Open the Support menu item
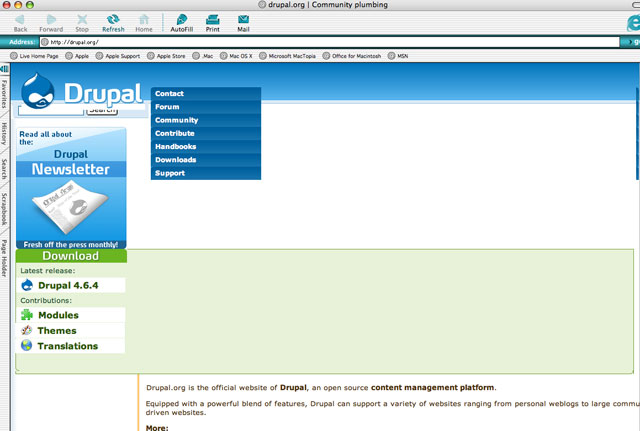The height and width of the screenshot is (431, 640). click(206, 173)
